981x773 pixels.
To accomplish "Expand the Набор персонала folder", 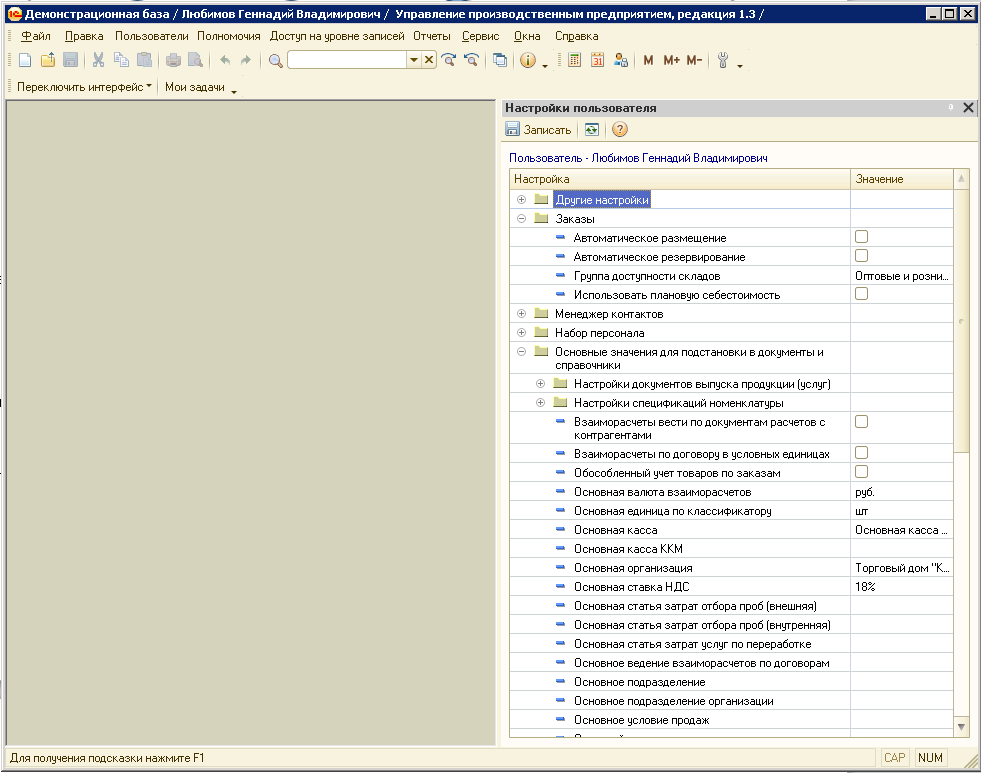I will 521,332.
